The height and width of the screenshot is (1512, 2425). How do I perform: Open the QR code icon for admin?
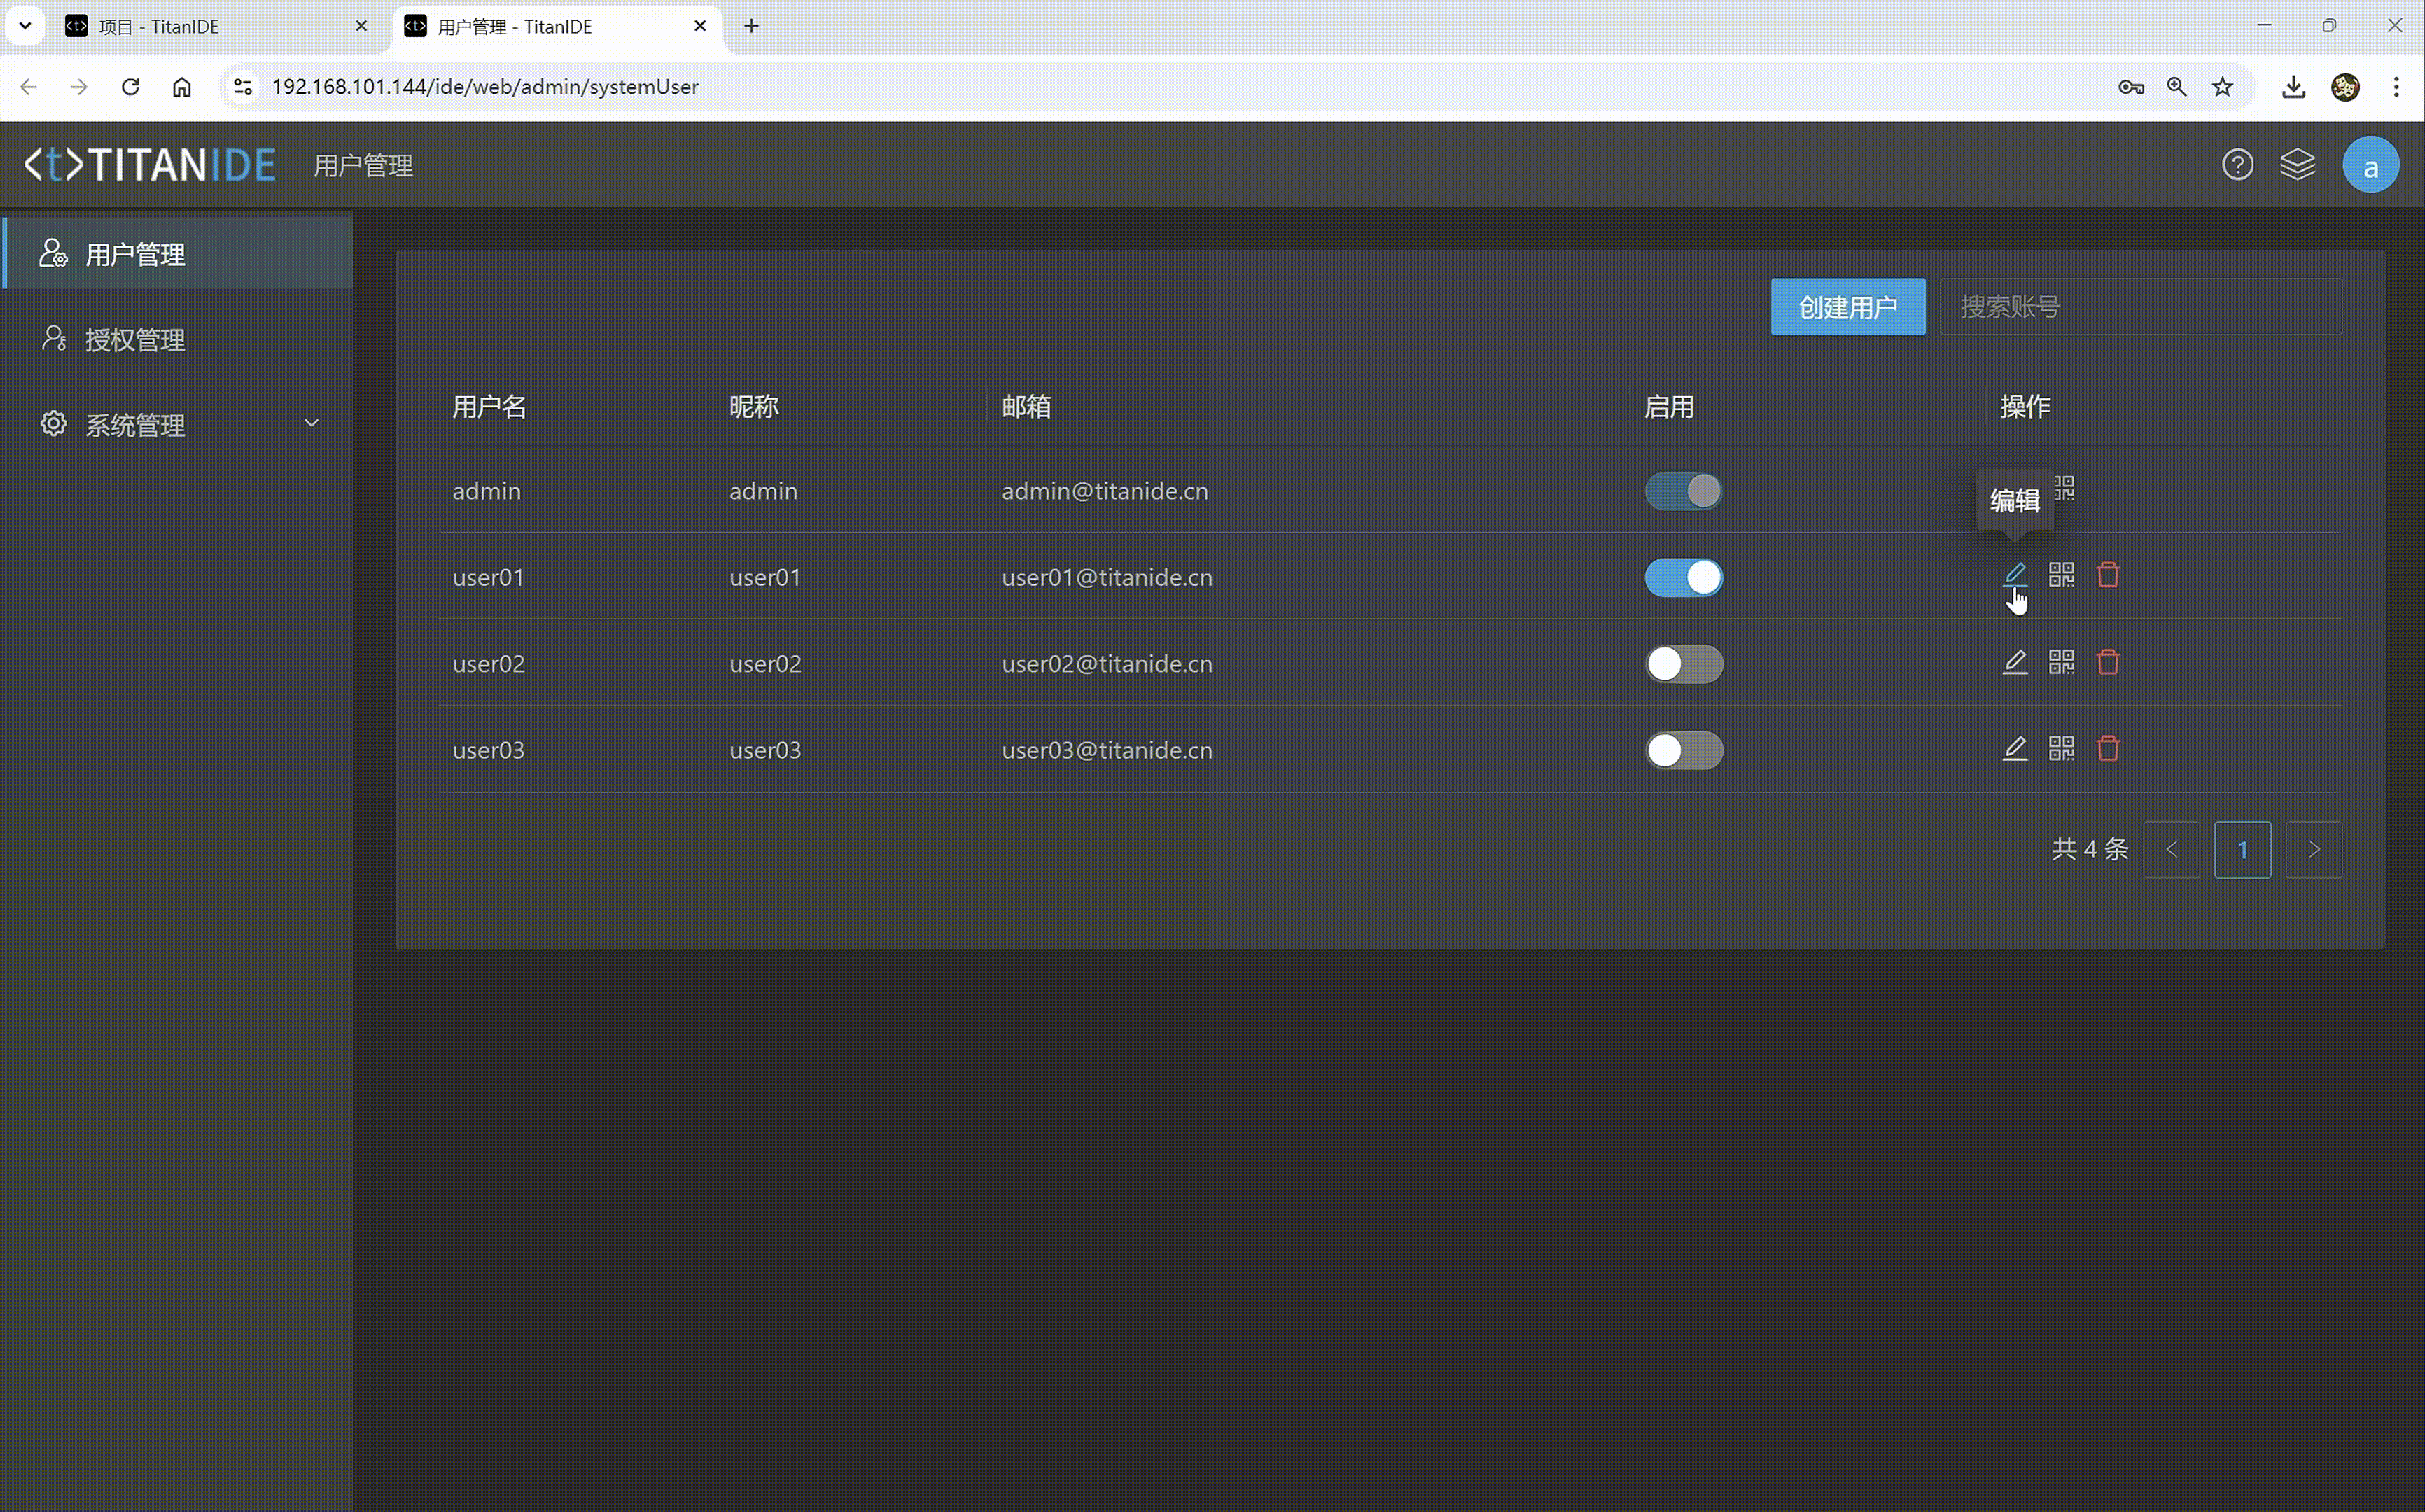tap(2065, 488)
